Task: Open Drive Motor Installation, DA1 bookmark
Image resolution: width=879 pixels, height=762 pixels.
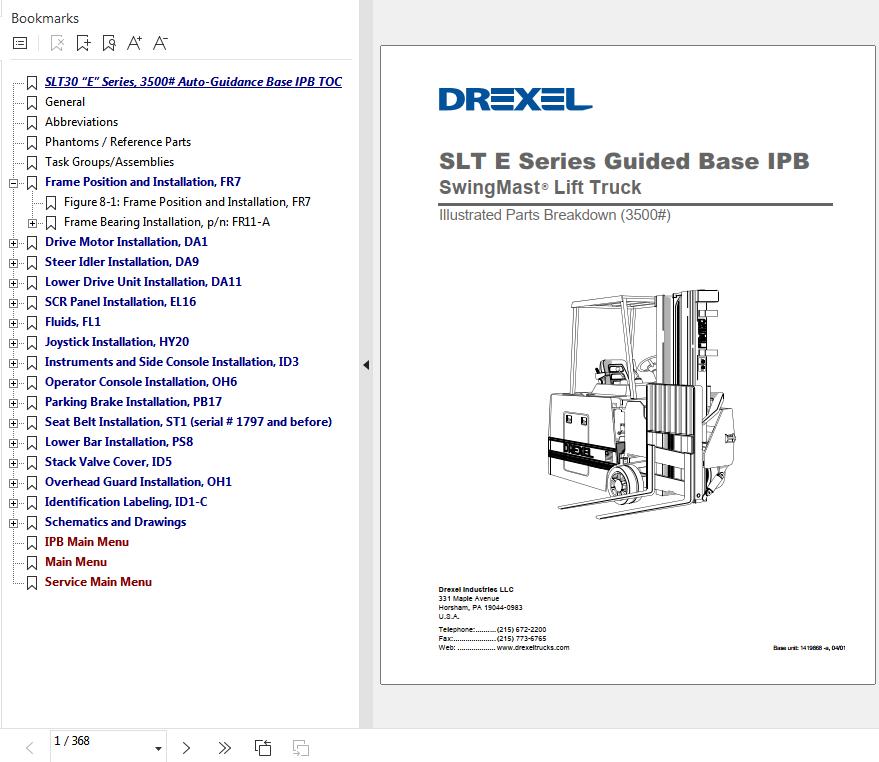Action: pyautogui.click(x=126, y=242)
